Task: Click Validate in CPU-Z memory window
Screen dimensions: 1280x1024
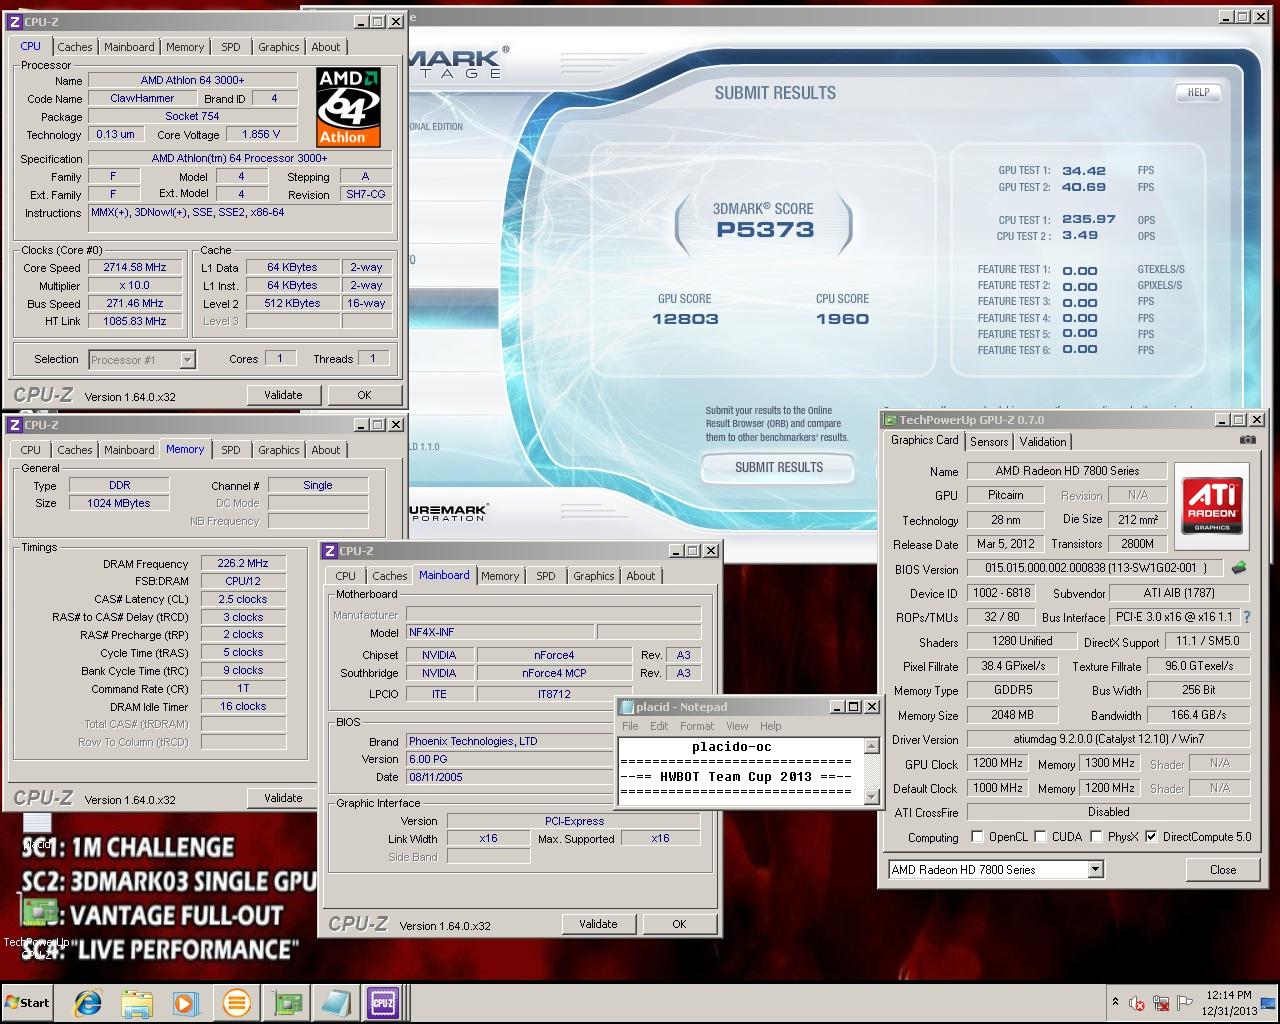Action: point(283,798)
